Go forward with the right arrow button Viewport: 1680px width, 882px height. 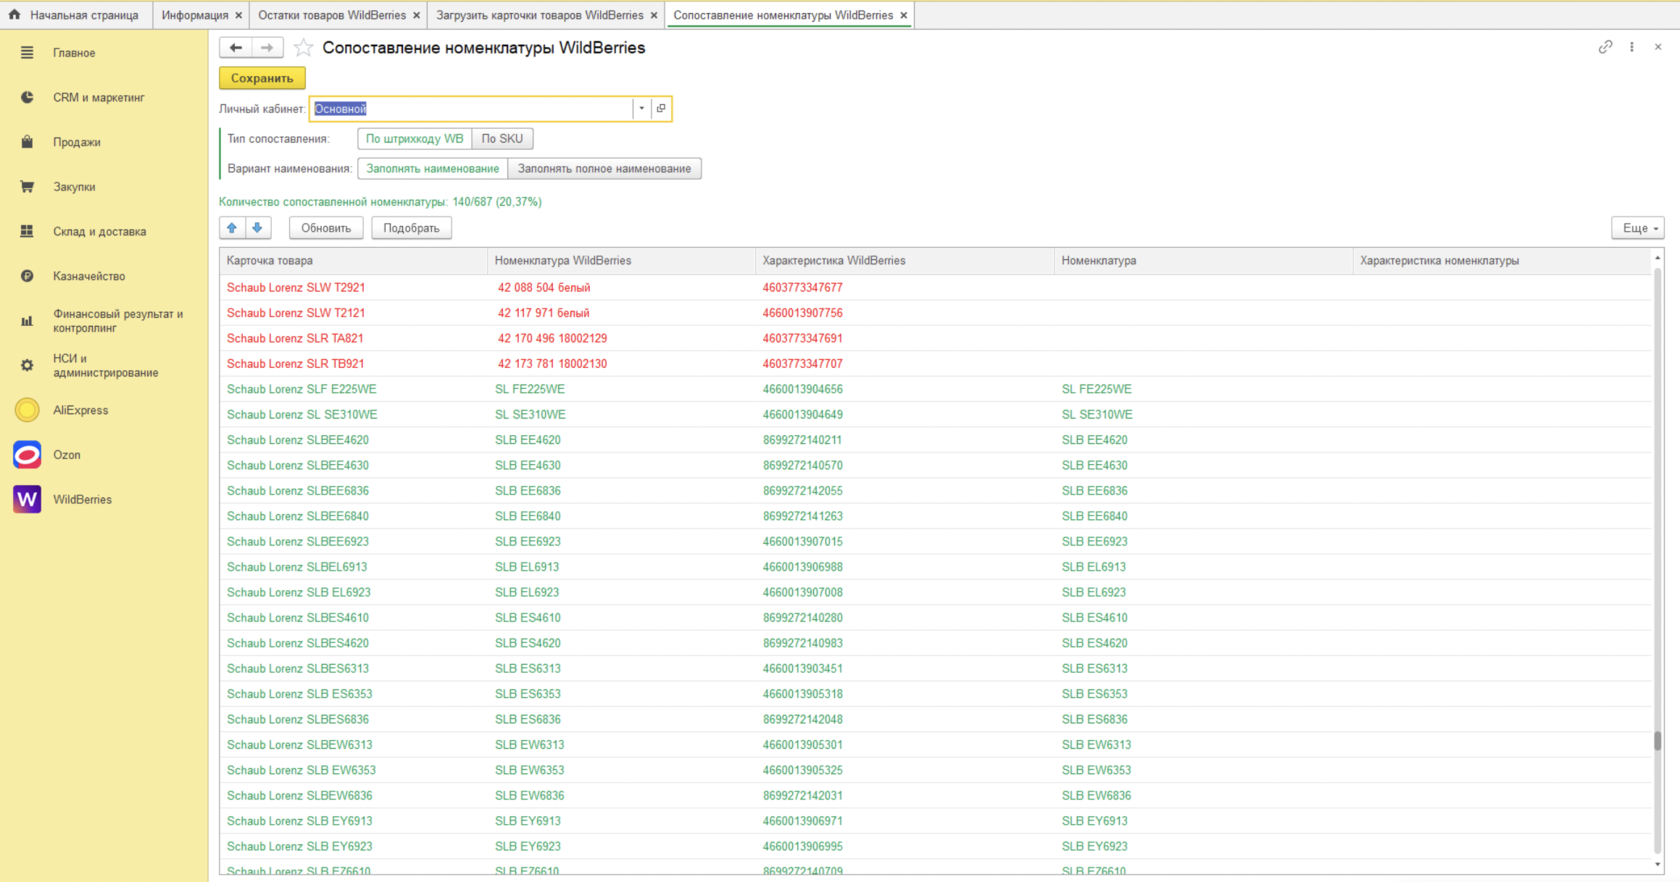click(x=267, y=47)
